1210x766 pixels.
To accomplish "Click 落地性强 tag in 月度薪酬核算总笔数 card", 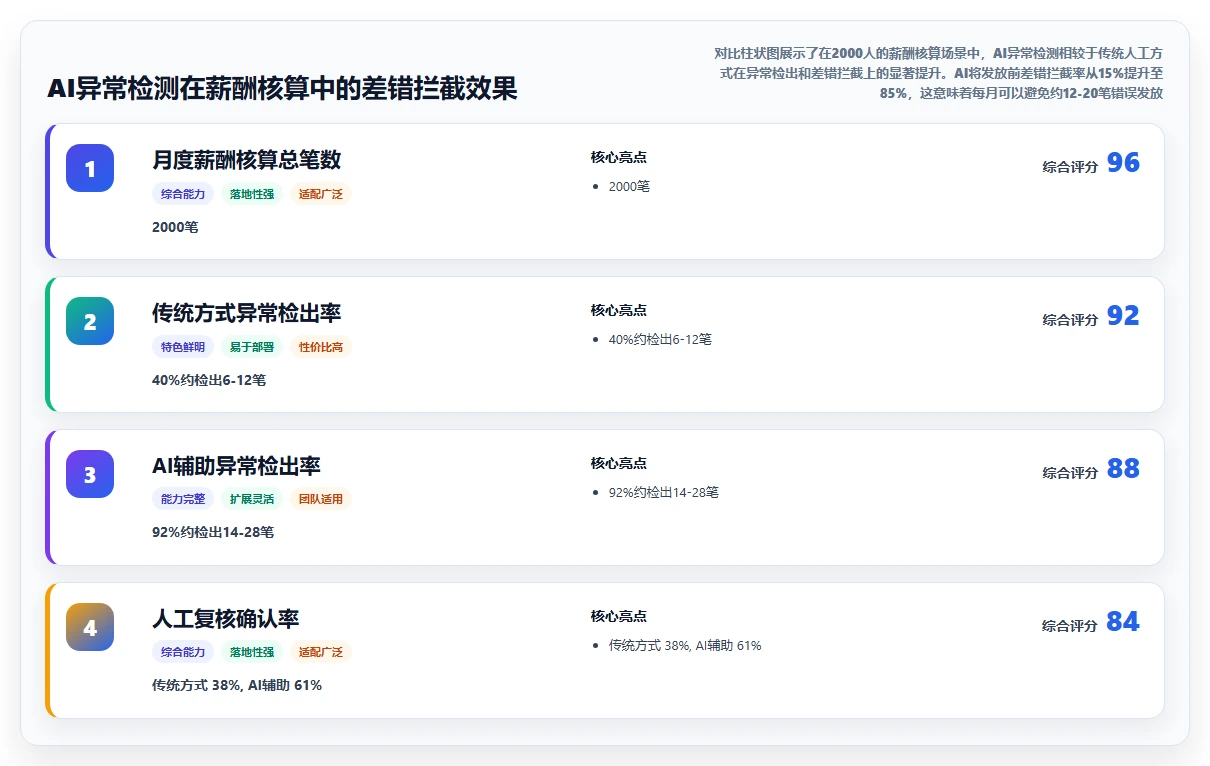I will (x=252, y=194).
